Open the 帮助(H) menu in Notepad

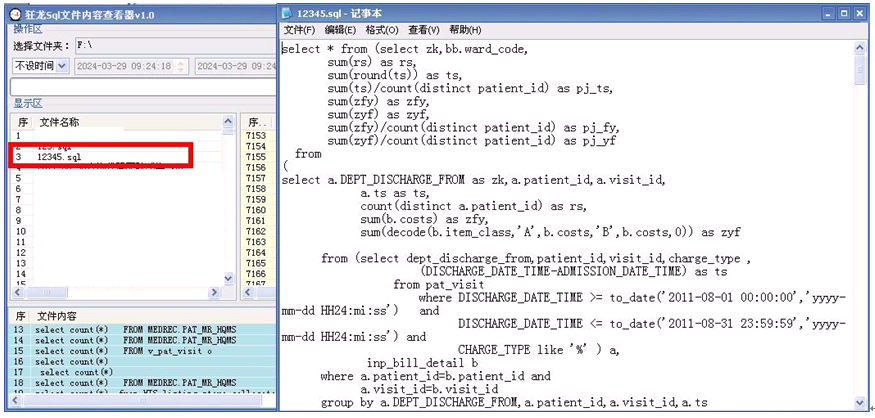pos(465,30)
